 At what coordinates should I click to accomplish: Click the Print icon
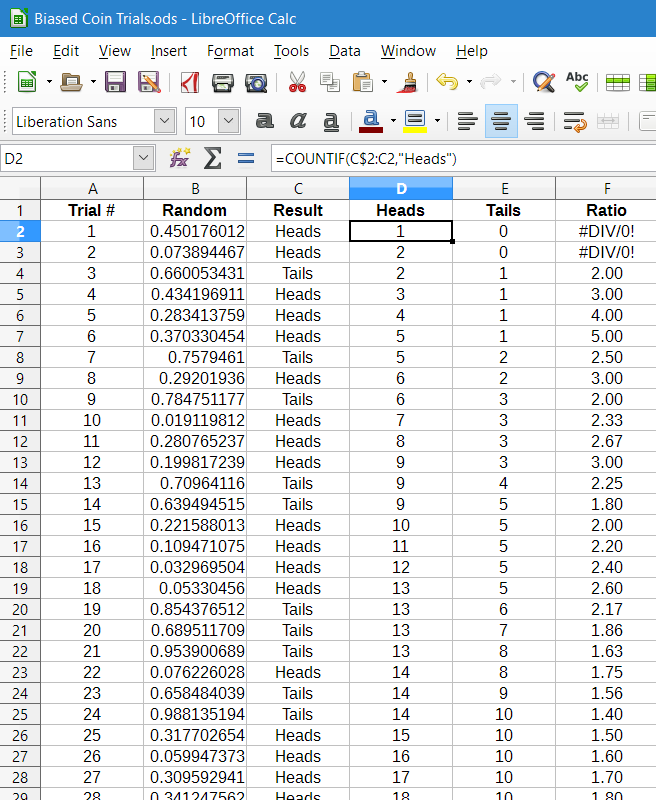222,82
